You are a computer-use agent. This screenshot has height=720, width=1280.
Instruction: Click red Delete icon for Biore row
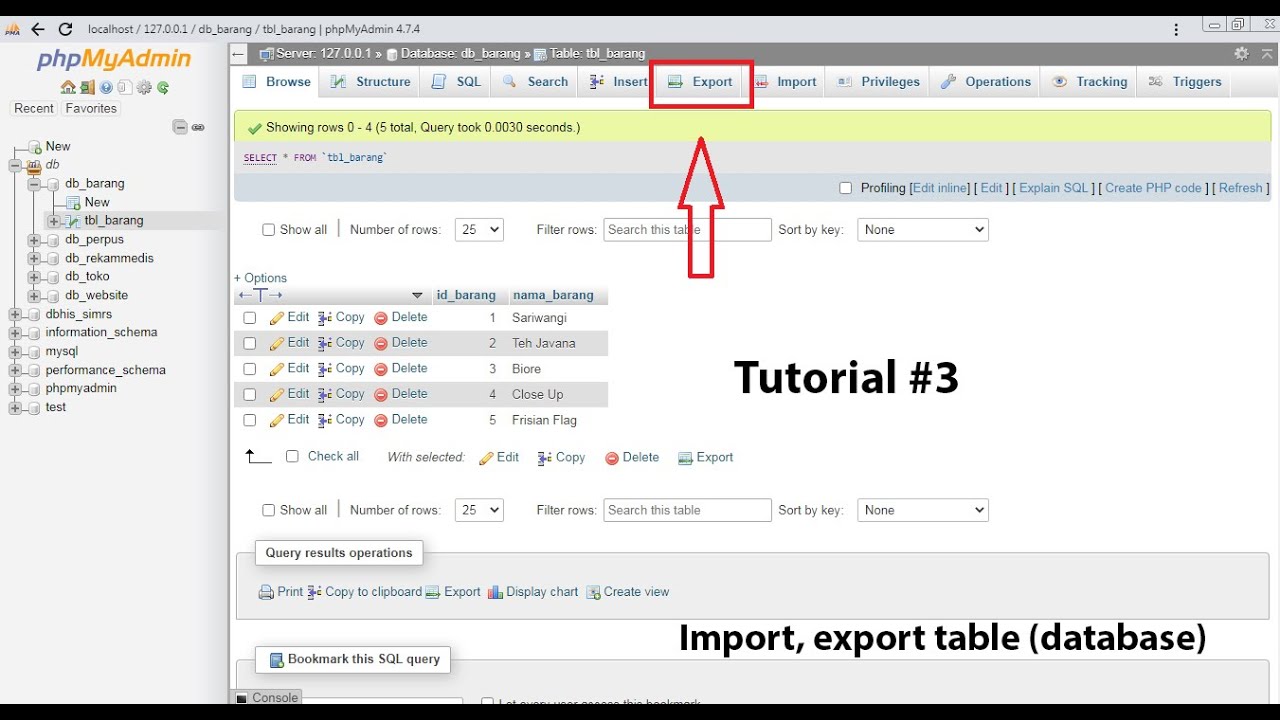(x=381, y=369)
